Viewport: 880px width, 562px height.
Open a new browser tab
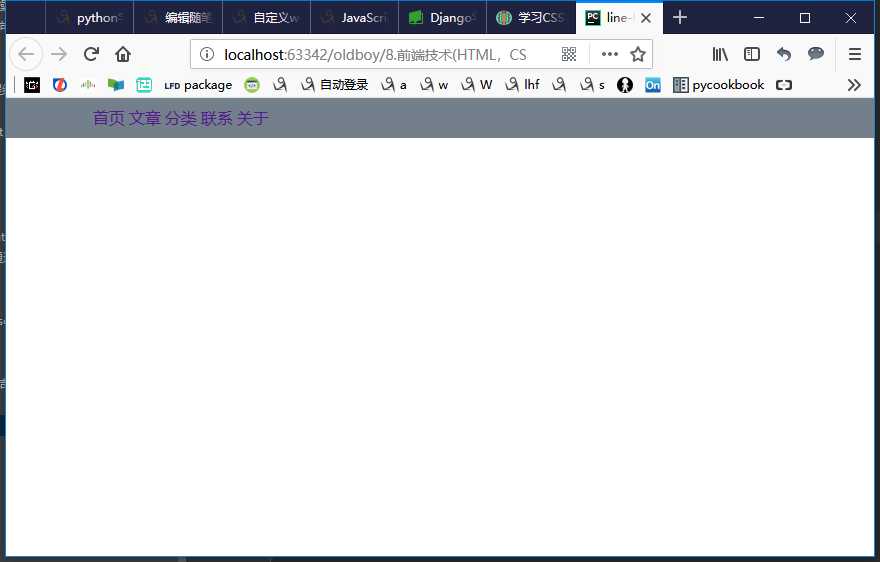[x=680, y=17]
